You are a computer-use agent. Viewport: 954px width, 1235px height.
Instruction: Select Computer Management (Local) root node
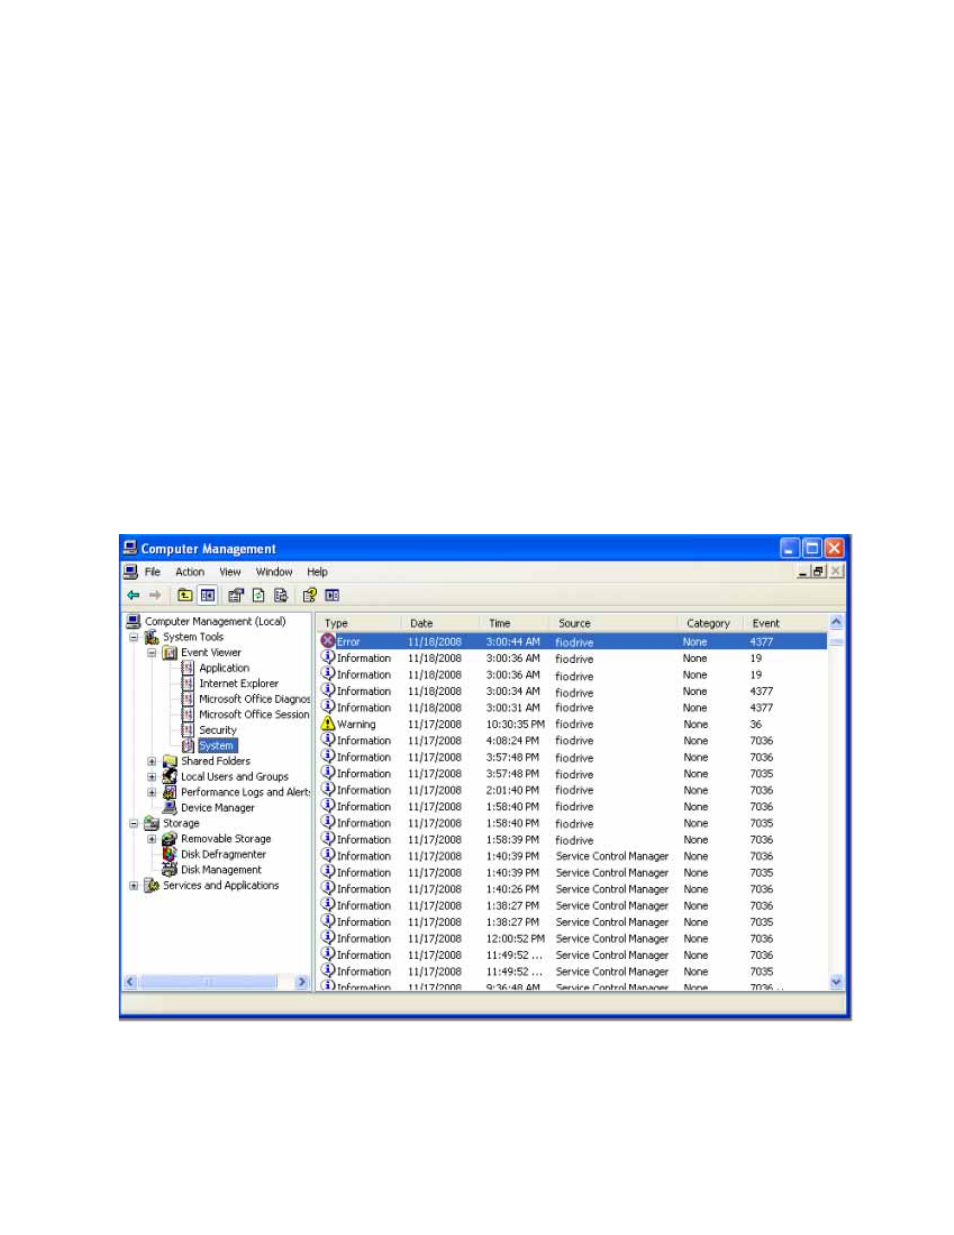(x=215, y=621)
